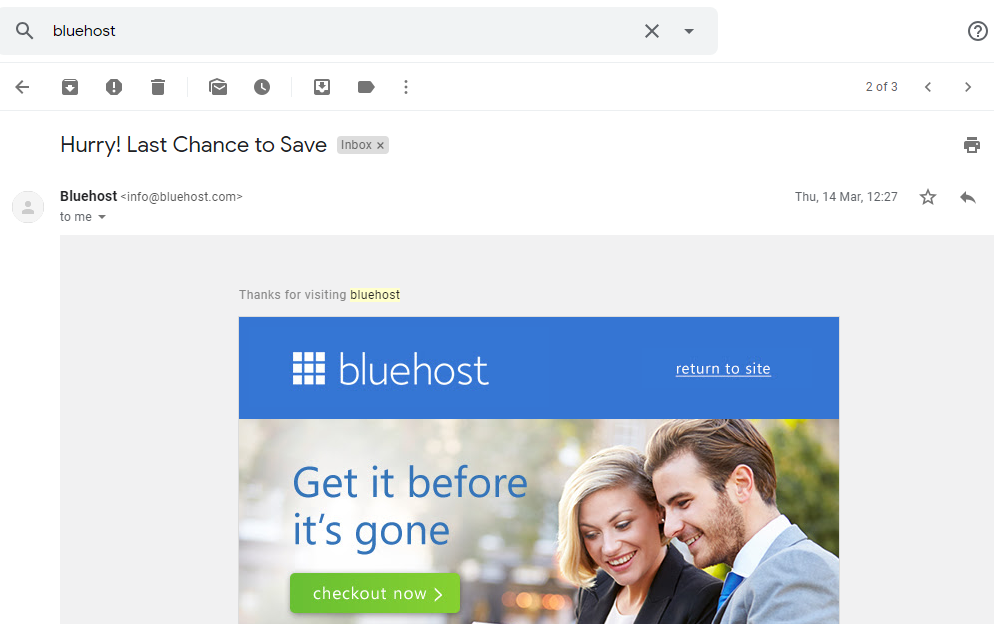Image resolution: width=994 pixels, height=624 pixels.
Task: Show search options dropdown arrow
Action: point(689,31)
